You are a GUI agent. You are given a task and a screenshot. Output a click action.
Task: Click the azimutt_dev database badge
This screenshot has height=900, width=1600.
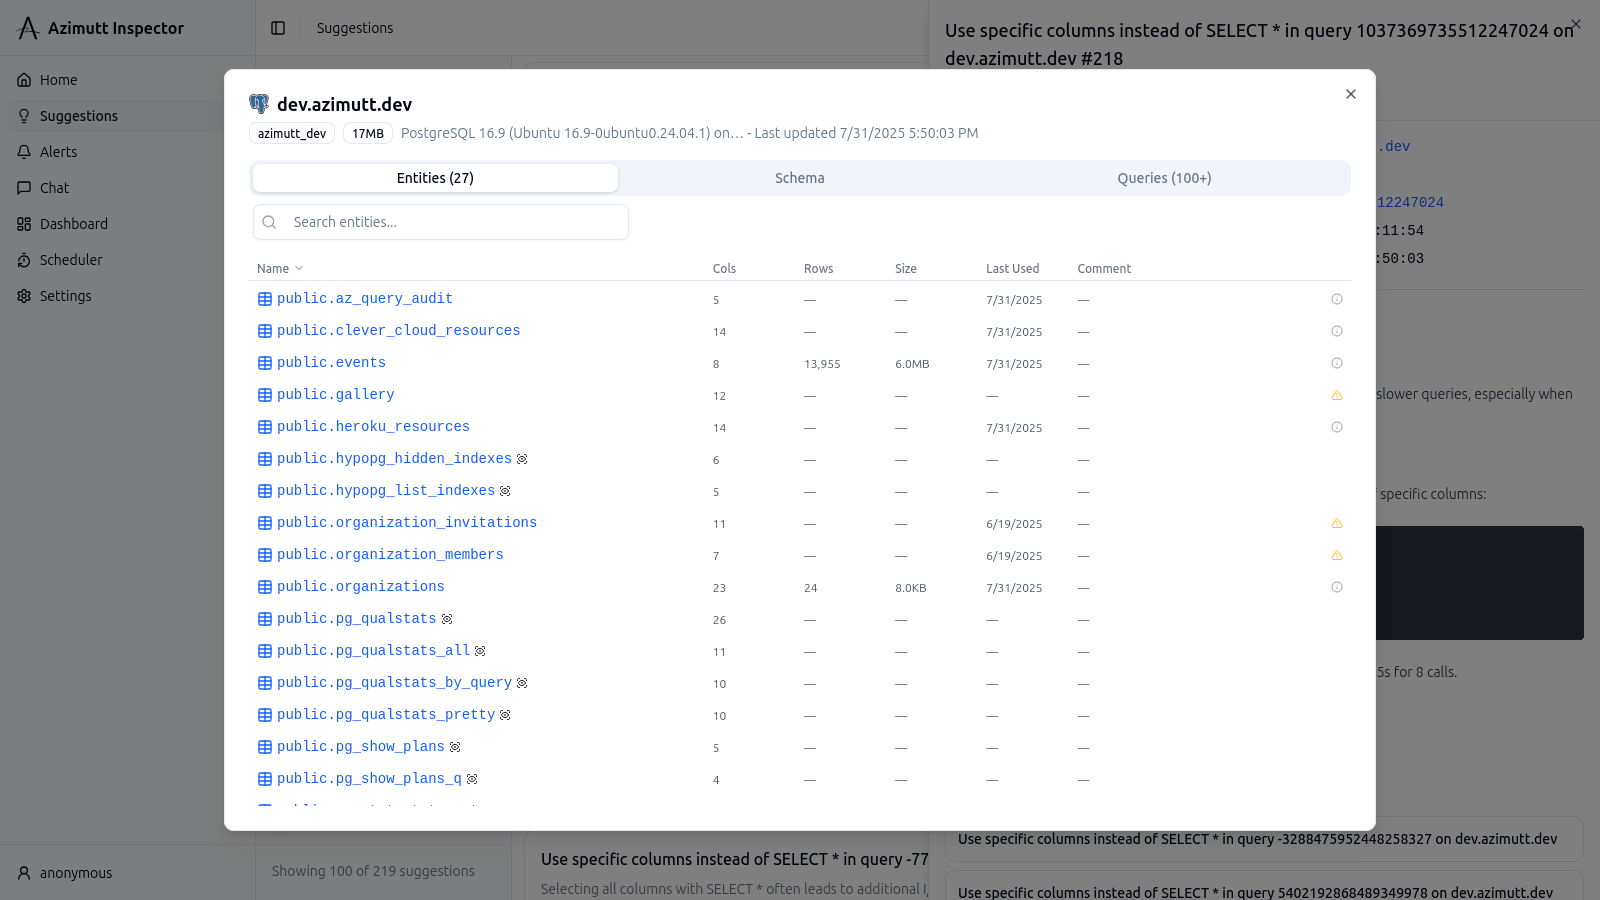pos(292,133)
